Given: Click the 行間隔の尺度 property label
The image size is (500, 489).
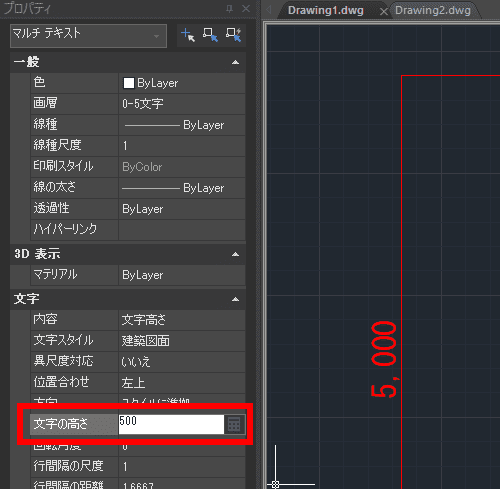Looking at the screenshot, I should point(68,466).
